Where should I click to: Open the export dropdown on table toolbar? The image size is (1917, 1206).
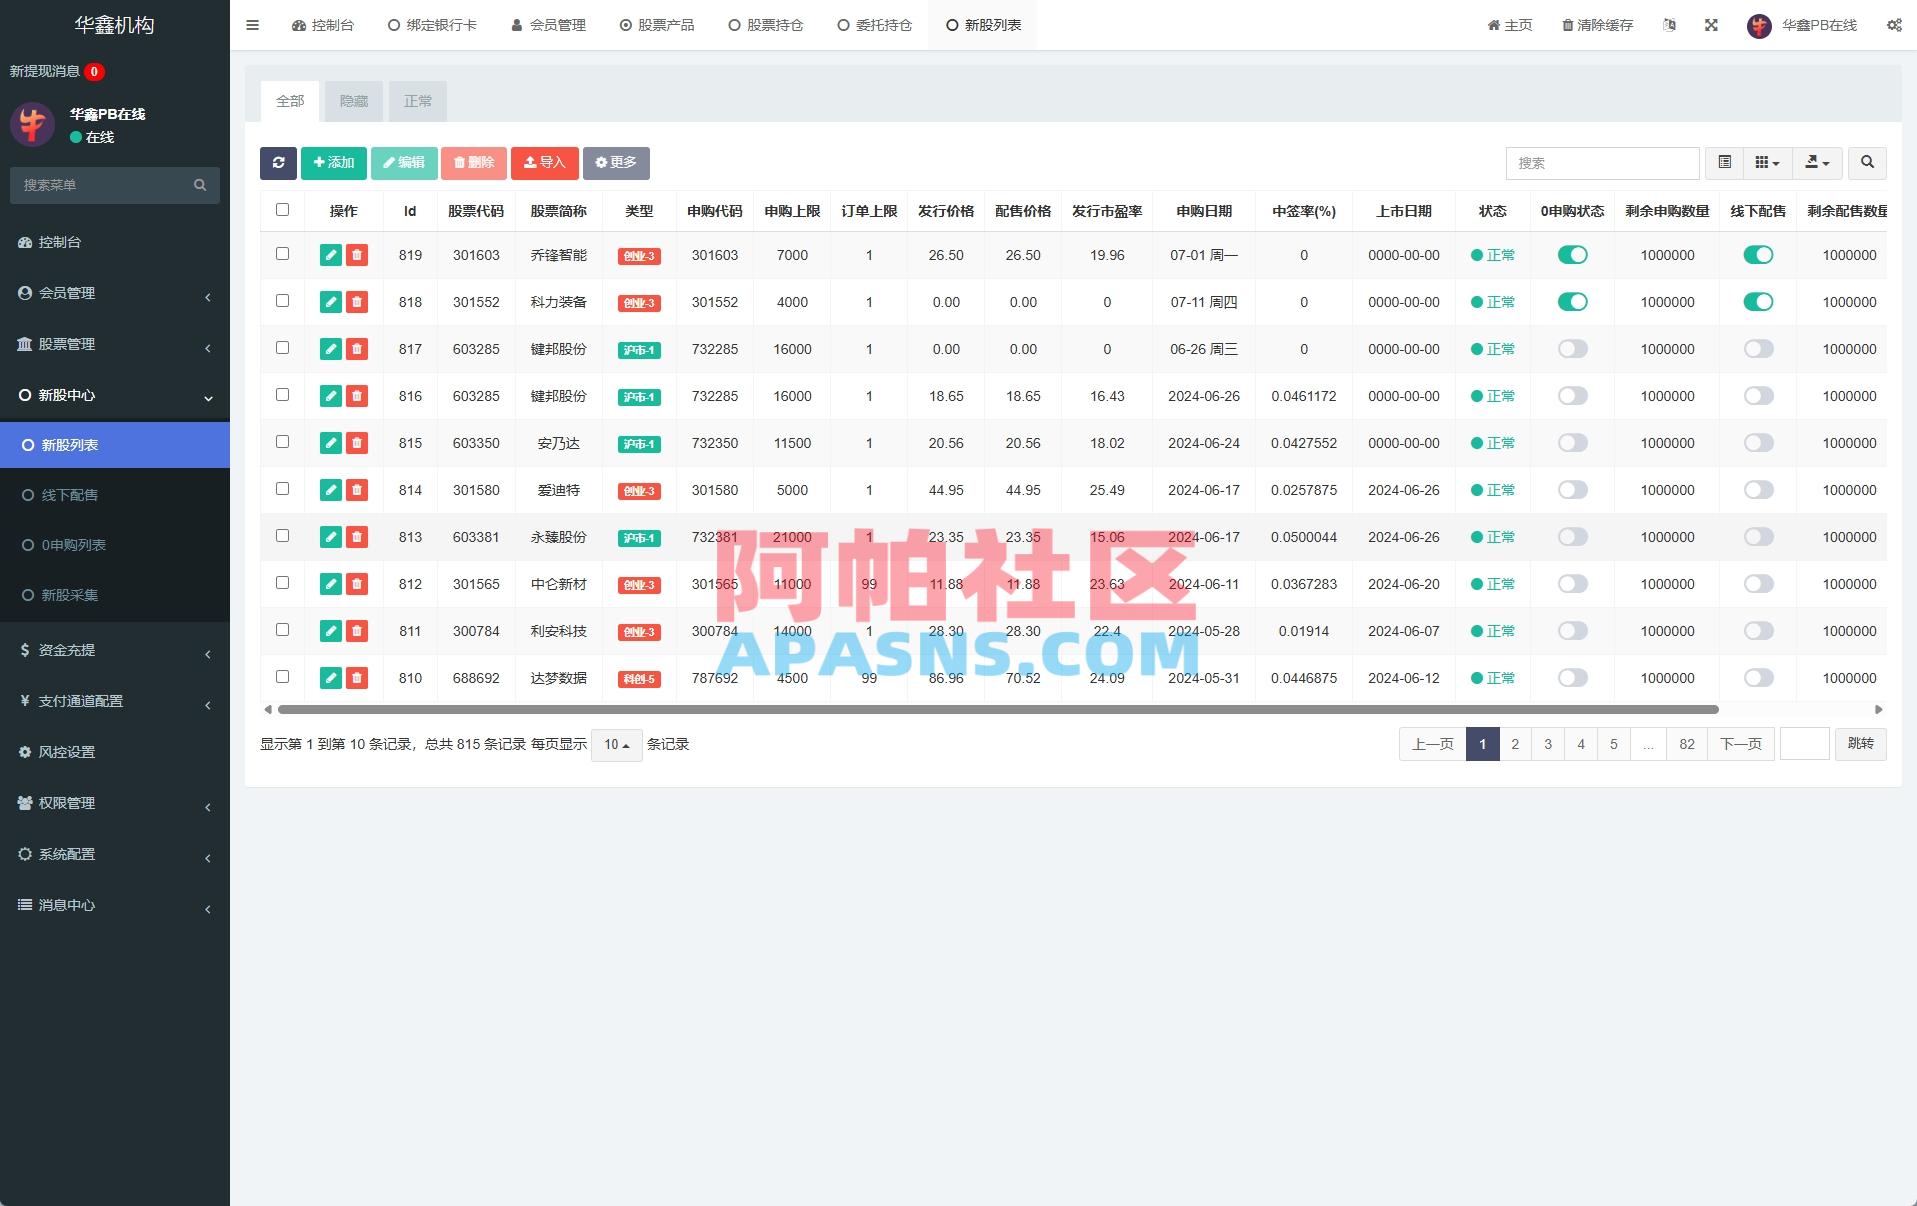tap(1817, 163)
